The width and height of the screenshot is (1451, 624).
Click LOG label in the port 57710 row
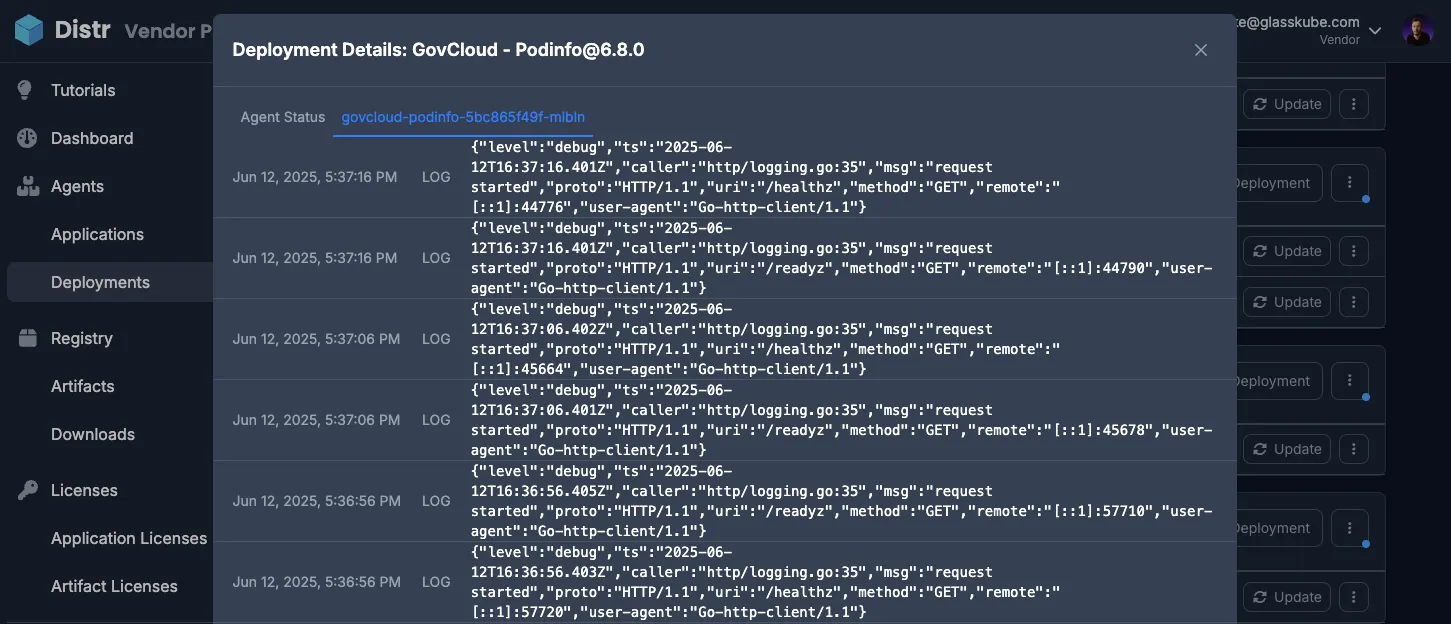[x=436, y=501]
